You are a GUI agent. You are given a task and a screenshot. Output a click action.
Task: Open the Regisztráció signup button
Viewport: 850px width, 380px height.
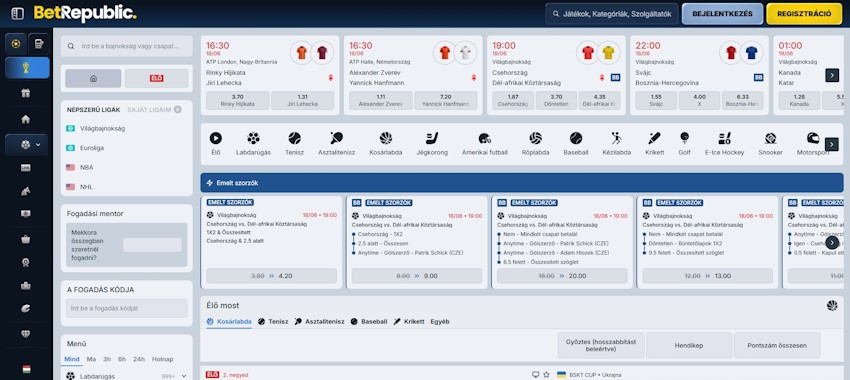point(804,14)
